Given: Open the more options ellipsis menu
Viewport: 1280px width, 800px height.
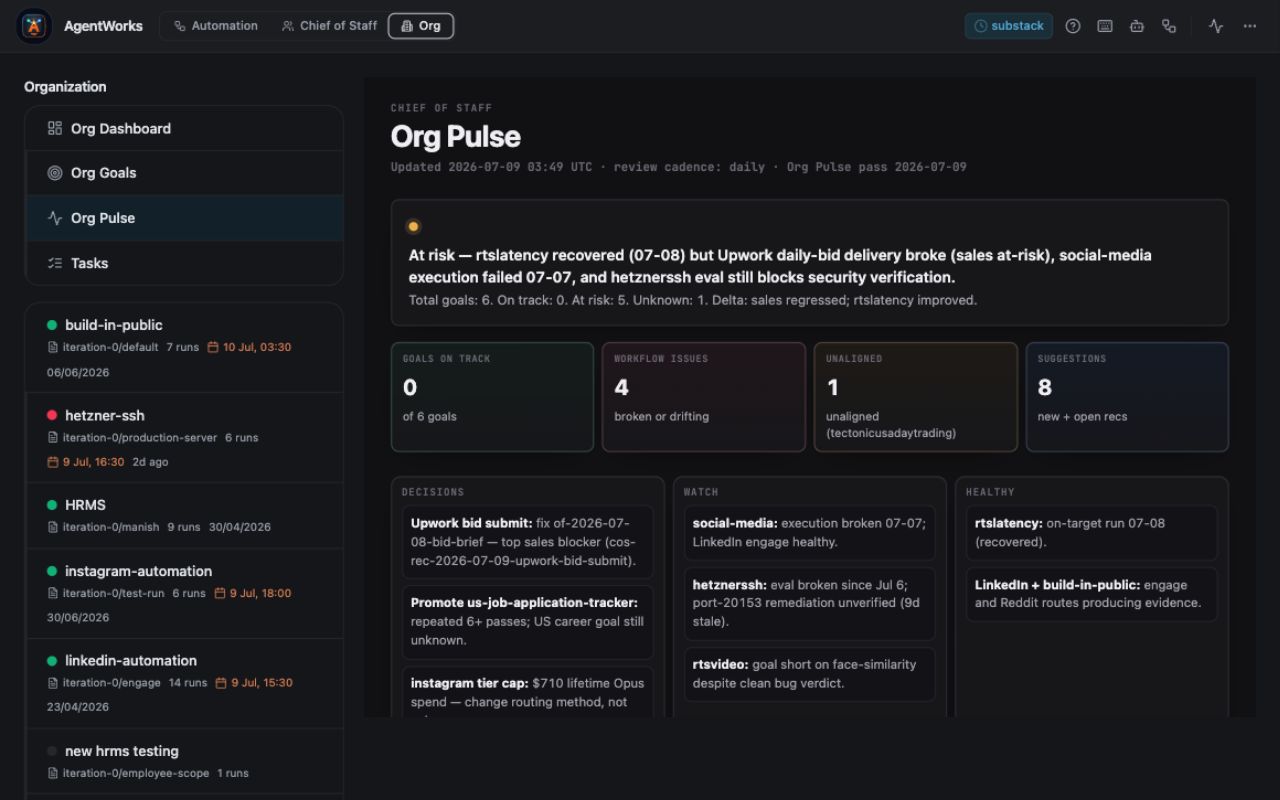Looking at the screenshot, I should 1250,26.
